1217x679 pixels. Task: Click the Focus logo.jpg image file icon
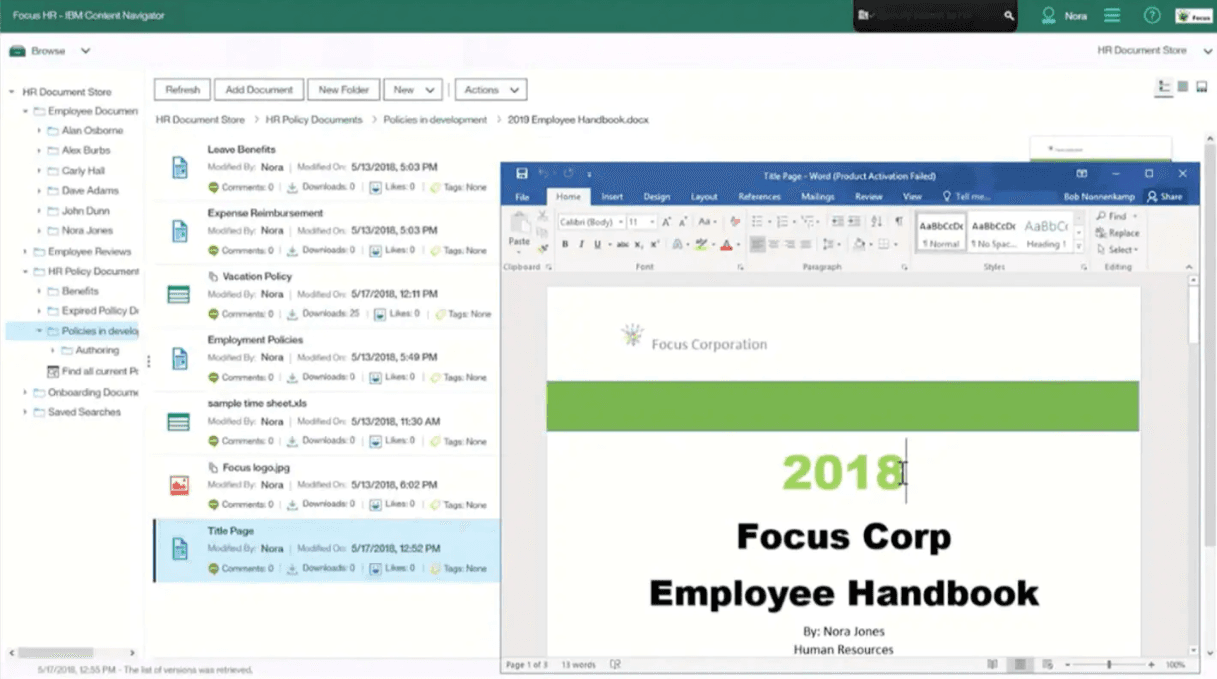click(179, 485)
